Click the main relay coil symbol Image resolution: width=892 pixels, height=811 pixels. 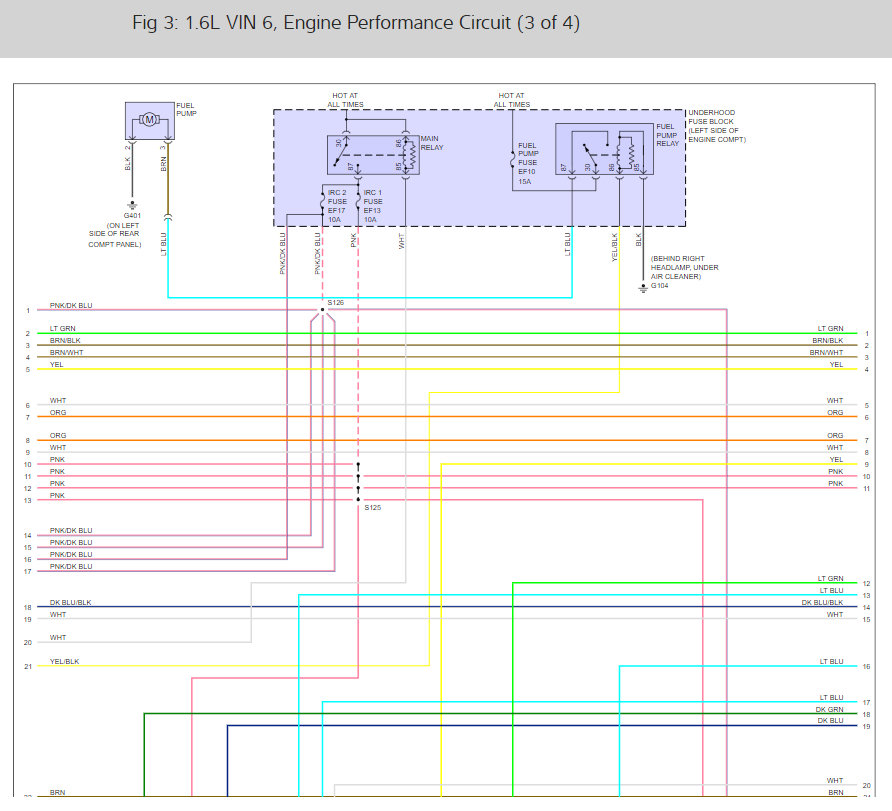click(x=411, y=155)
